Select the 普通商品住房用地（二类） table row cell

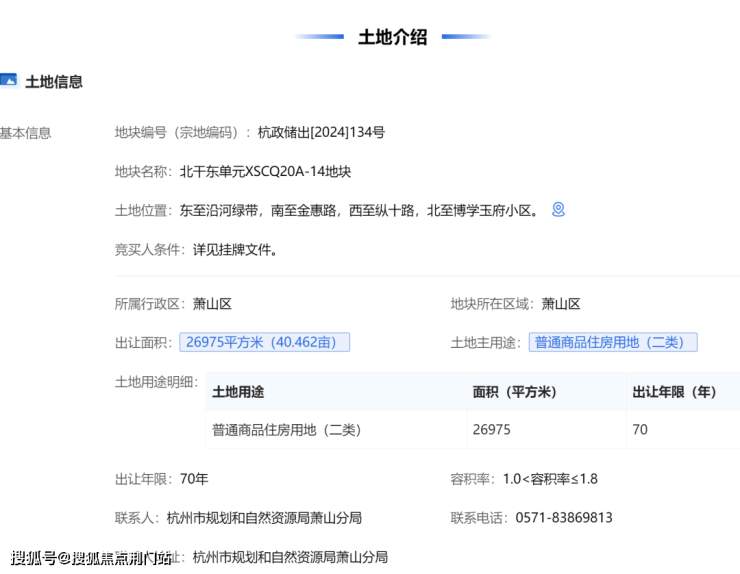(x=286, y=430)
